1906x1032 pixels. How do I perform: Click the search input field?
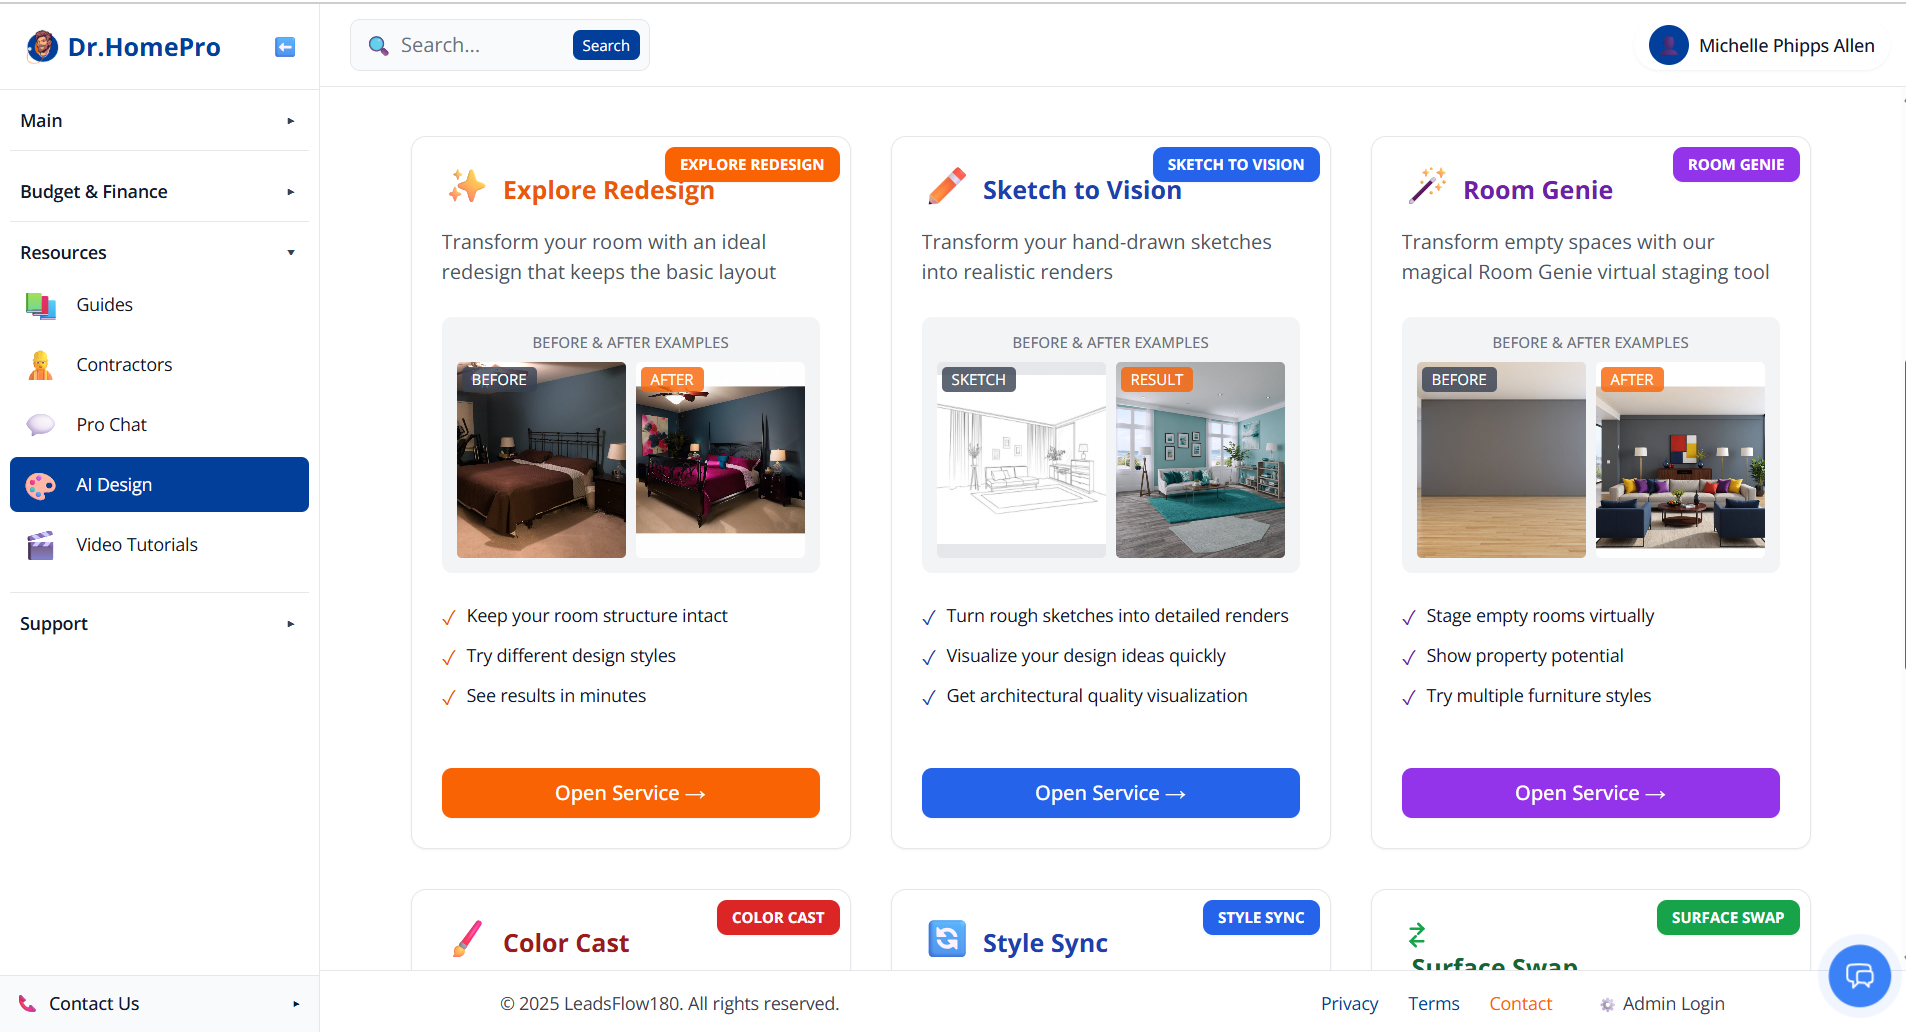480,45
